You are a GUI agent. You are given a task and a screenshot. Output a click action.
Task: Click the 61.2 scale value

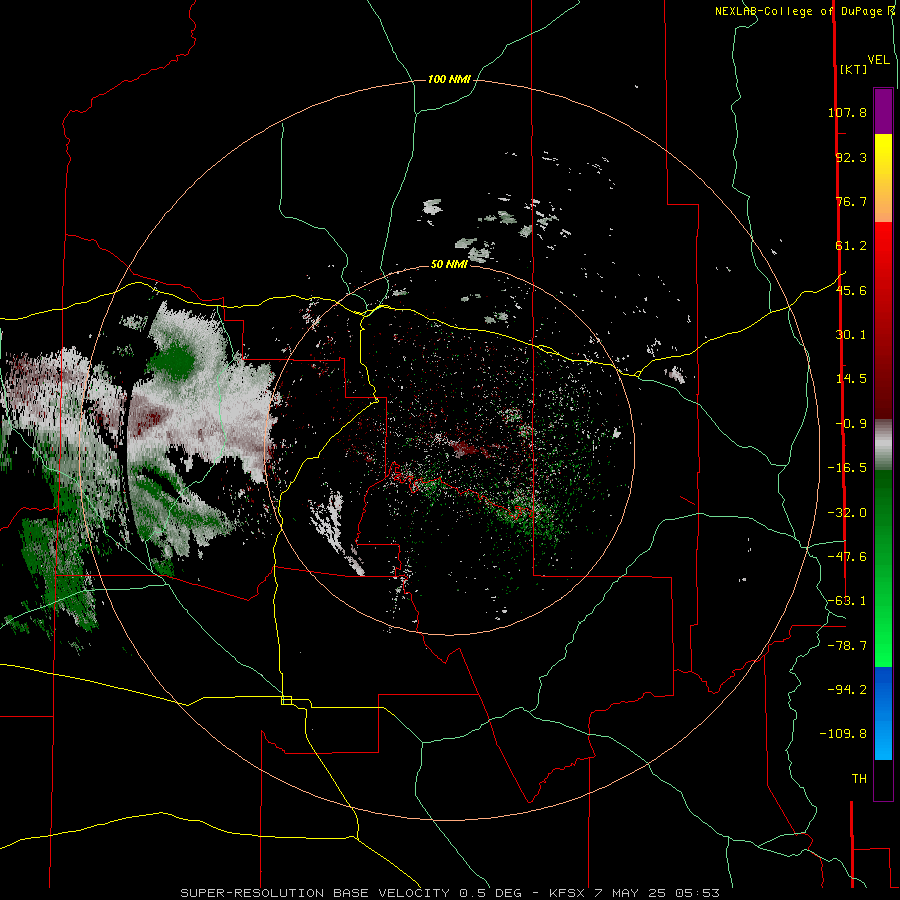(851, 246)
